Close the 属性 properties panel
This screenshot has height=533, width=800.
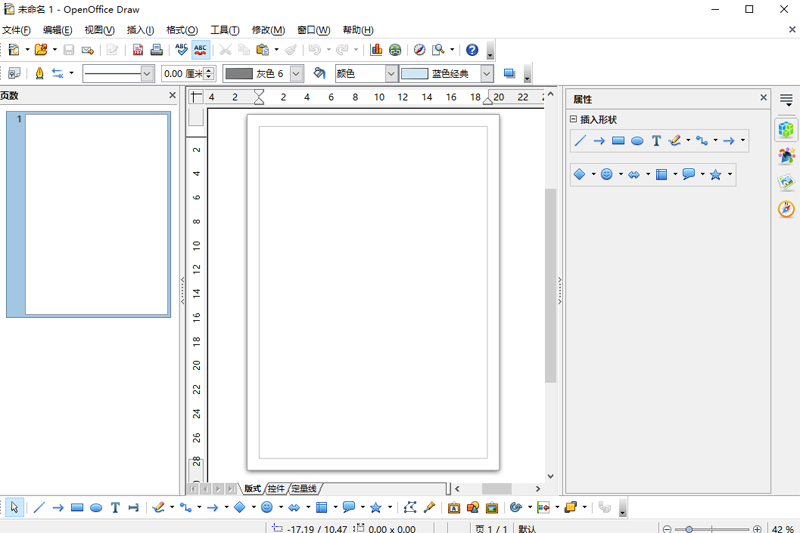click(x=764, y=98)
